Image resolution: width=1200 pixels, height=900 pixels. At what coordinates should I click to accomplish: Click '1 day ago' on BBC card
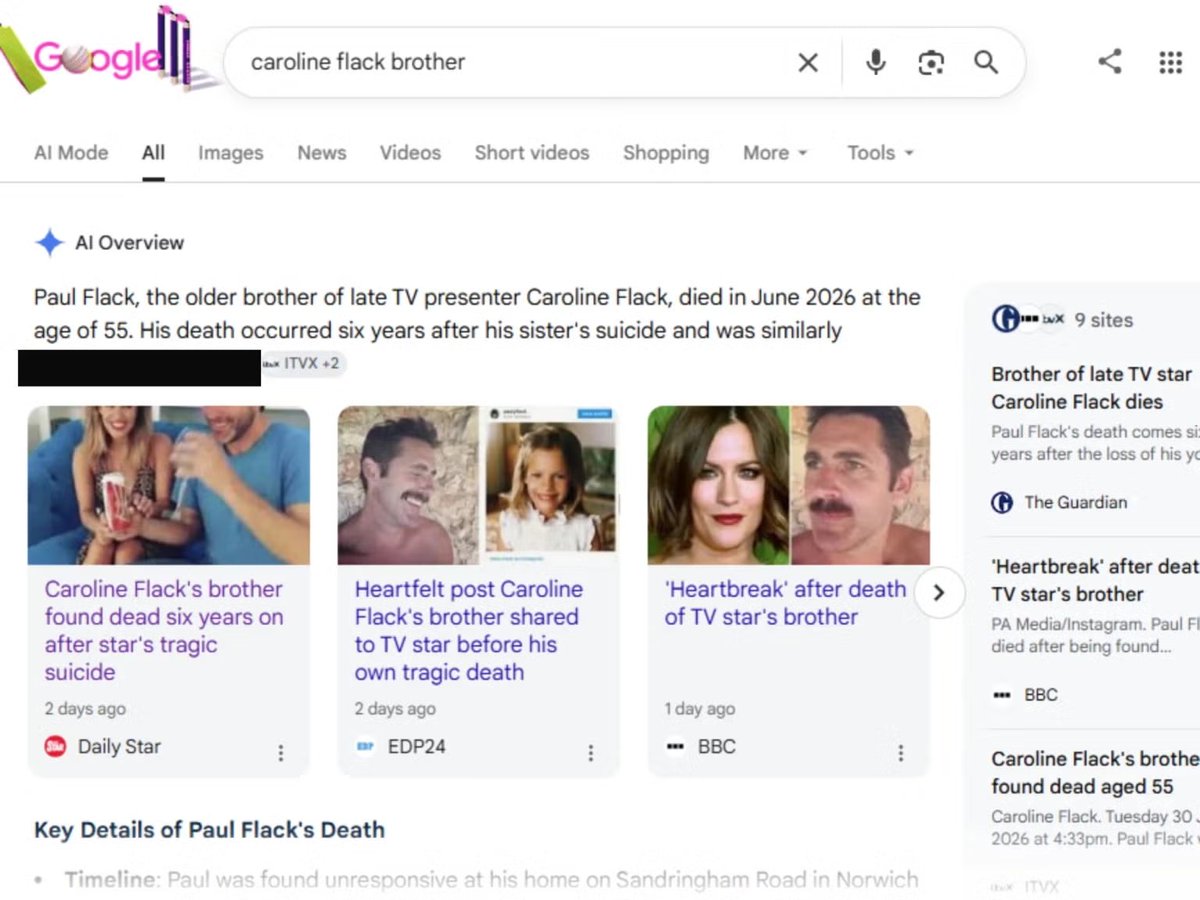click(x=699, y=708)
